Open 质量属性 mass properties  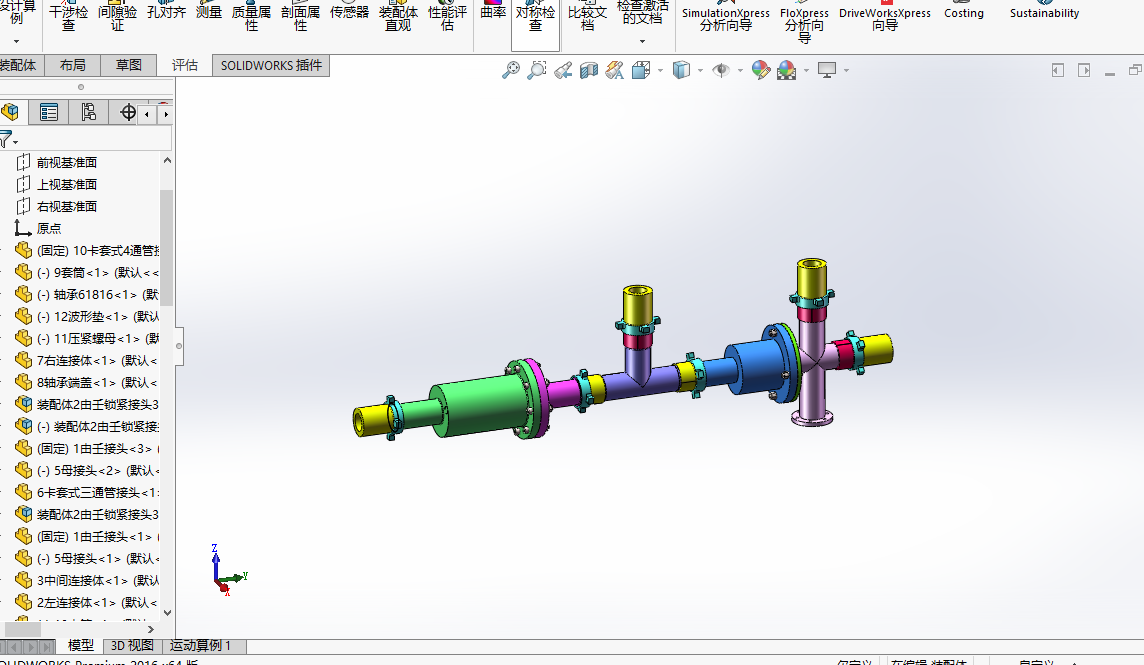tap(251, 18)
